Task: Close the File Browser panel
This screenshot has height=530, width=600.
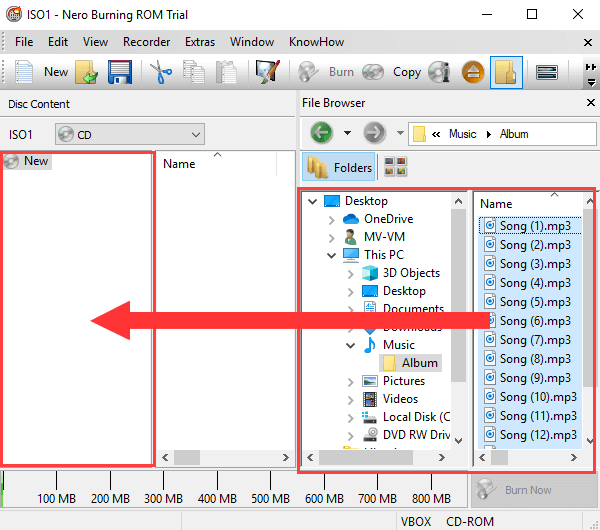Action: (590, 103)
